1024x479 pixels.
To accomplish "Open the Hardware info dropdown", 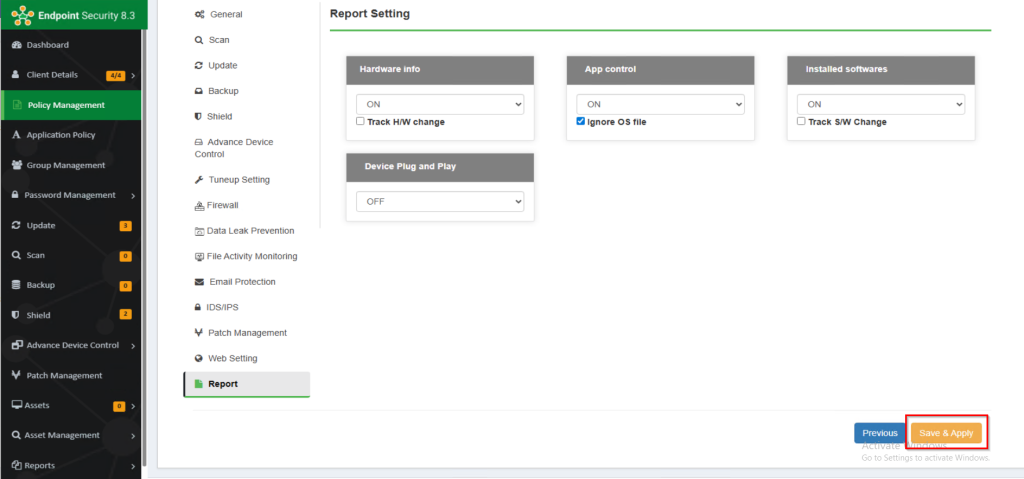I will (440, 104).
